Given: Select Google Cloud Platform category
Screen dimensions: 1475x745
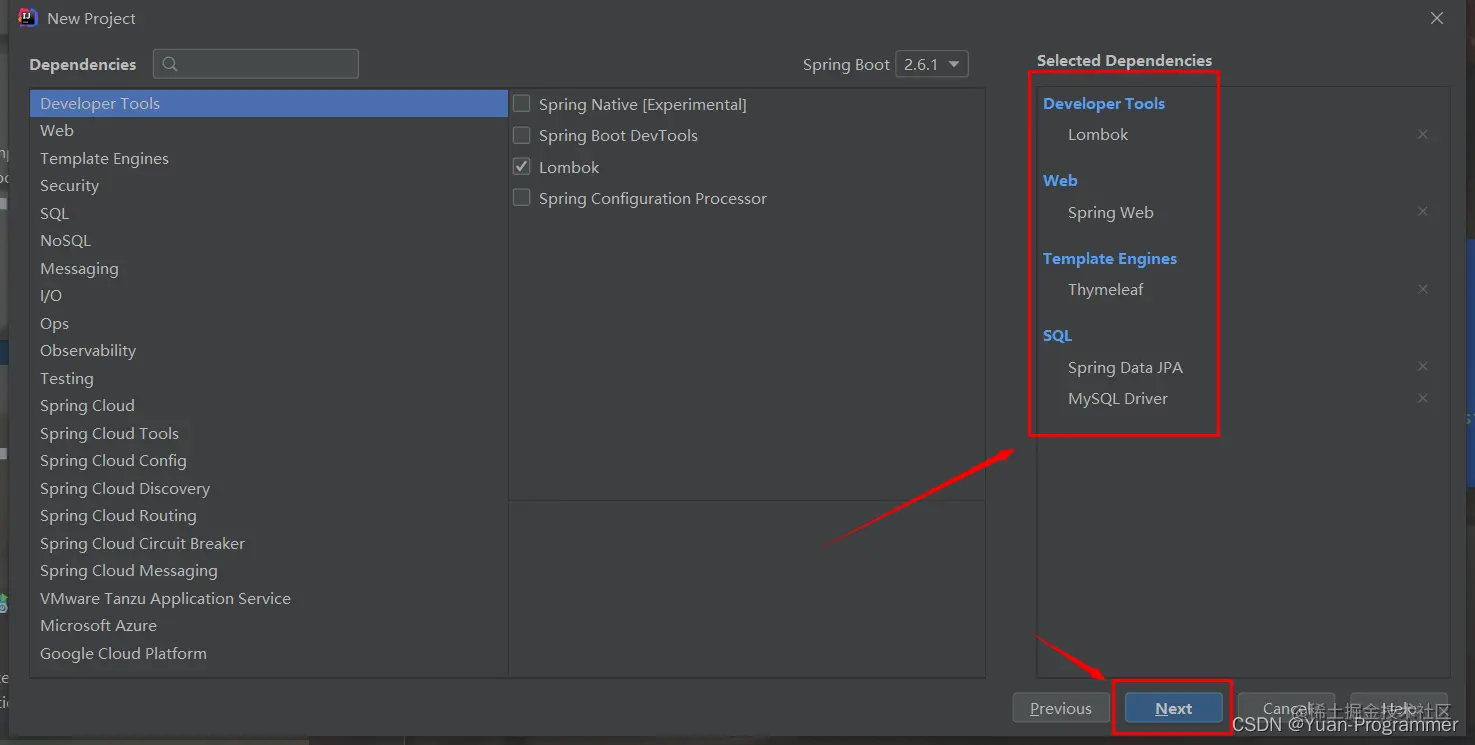Looking at the screenshot, I should pyautogui.click(x=269, y=653).
